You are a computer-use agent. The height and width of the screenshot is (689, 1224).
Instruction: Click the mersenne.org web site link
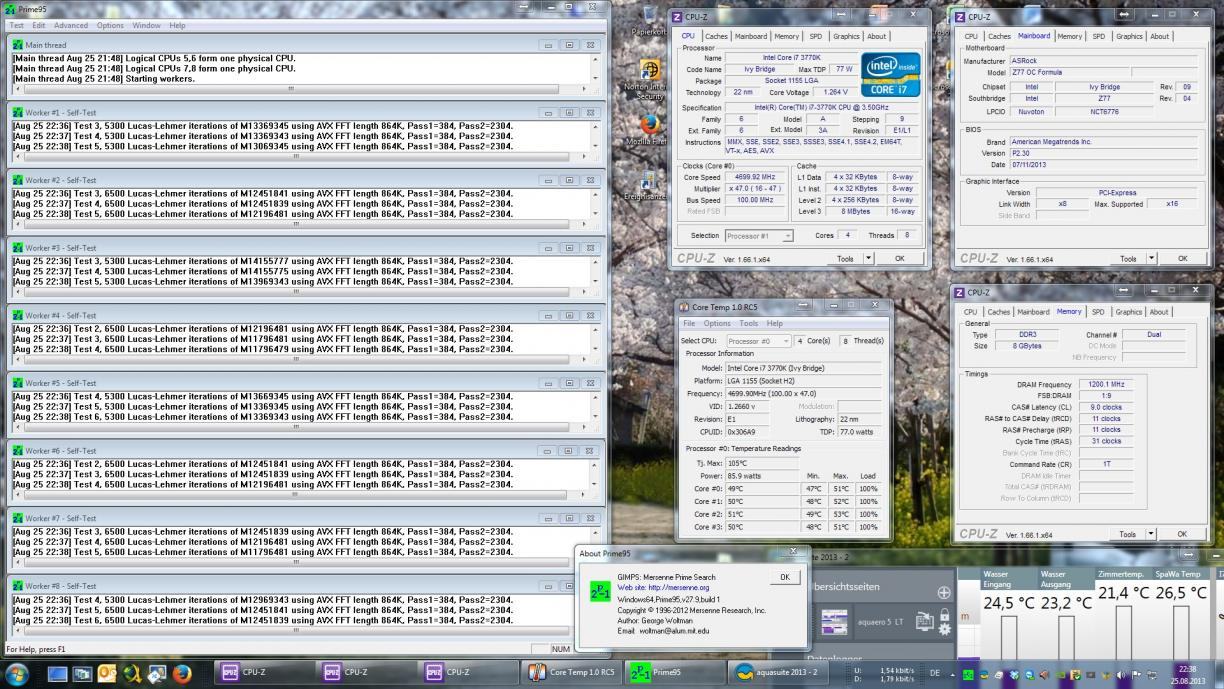click(x=663, y=587)
